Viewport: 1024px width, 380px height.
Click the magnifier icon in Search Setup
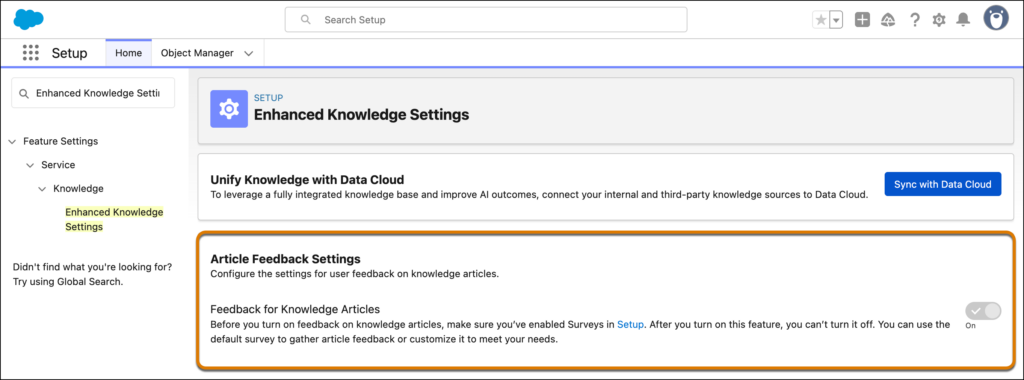(x=306, y=20)
